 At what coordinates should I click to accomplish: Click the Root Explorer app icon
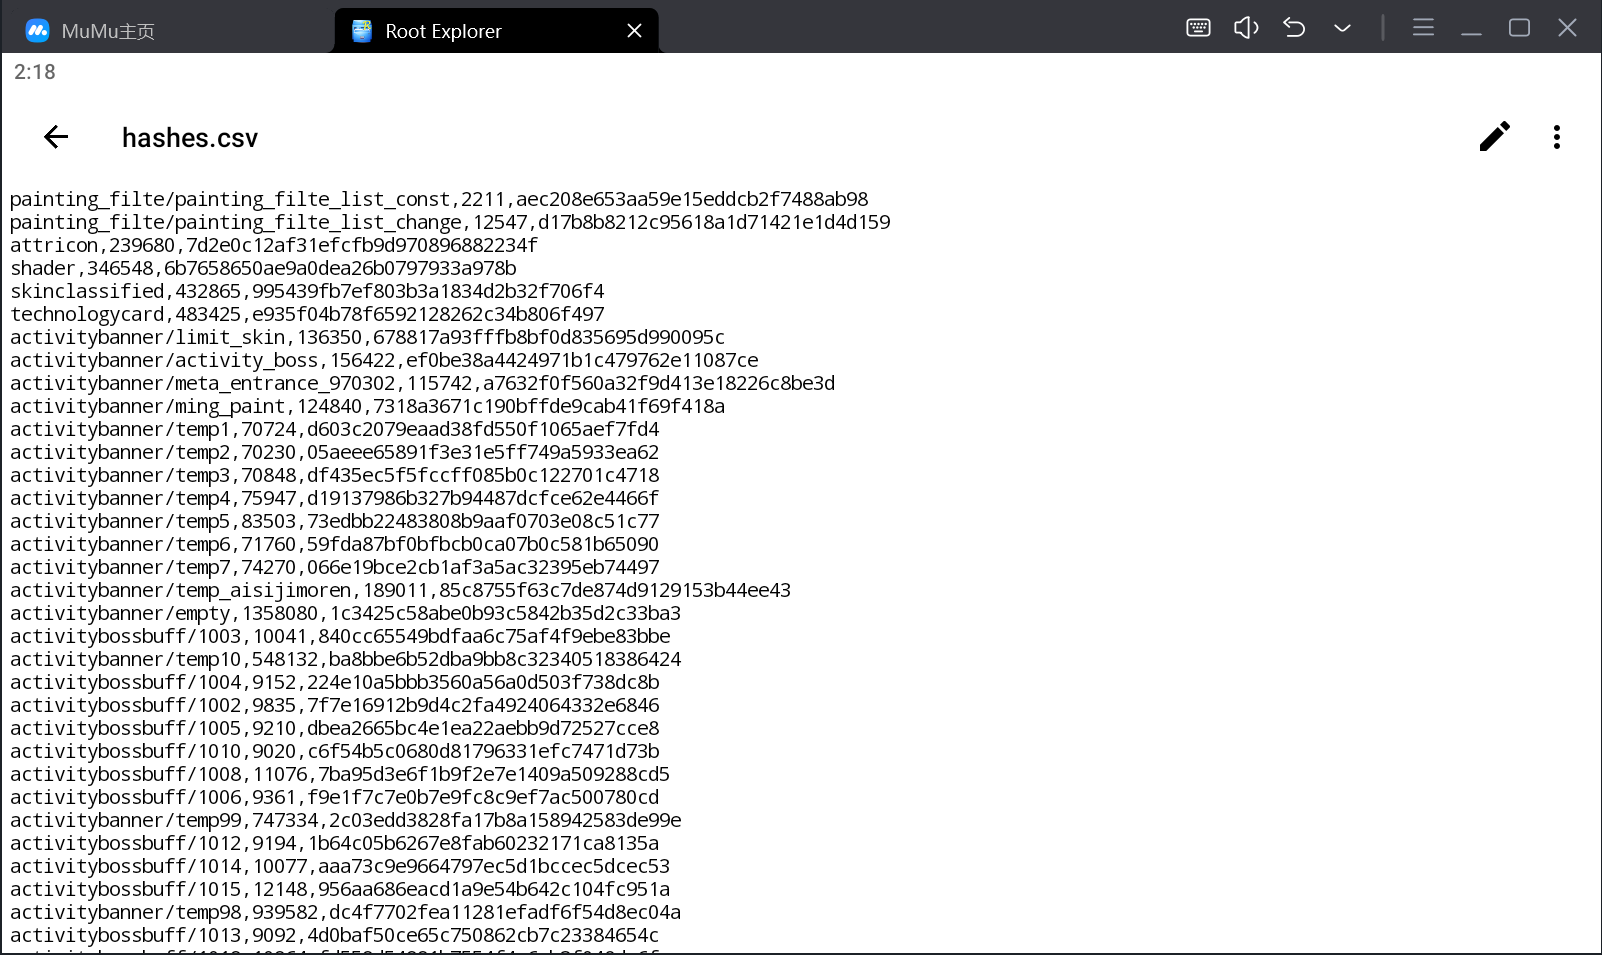coord(362,31)
